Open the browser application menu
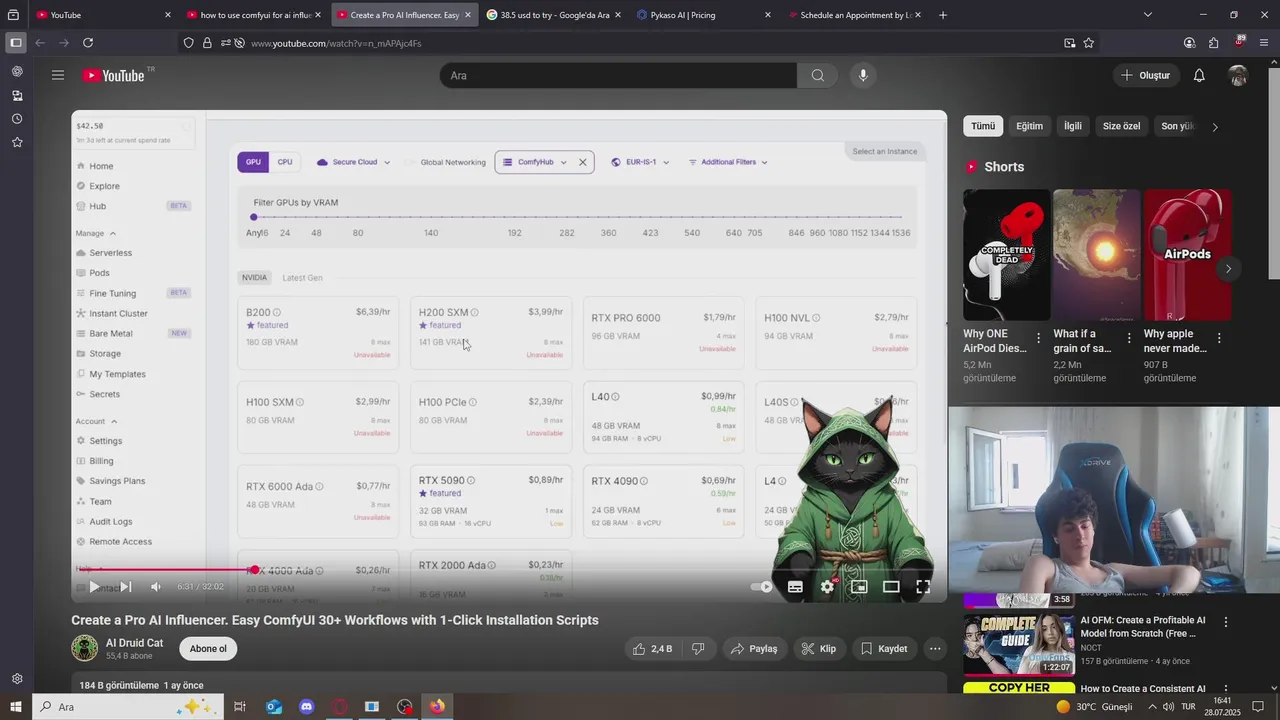 (1264, 43)
